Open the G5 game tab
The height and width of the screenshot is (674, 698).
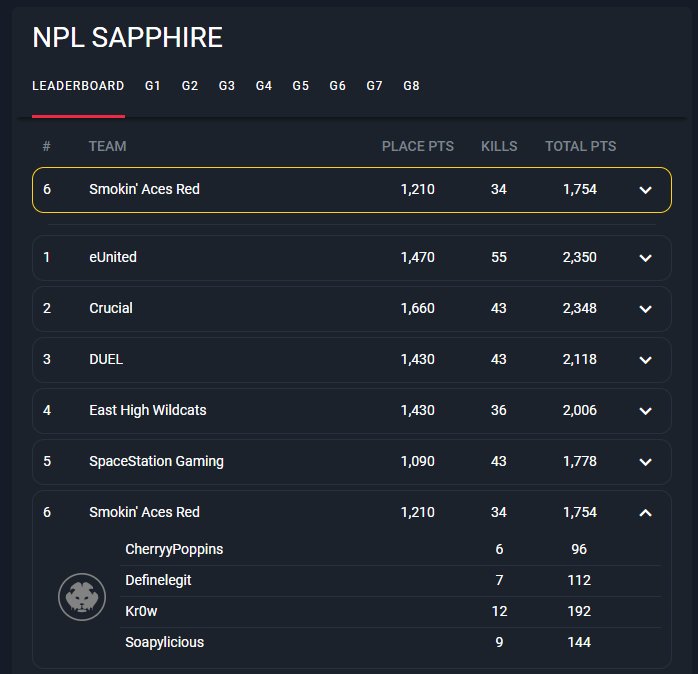[x=300, y=85]
